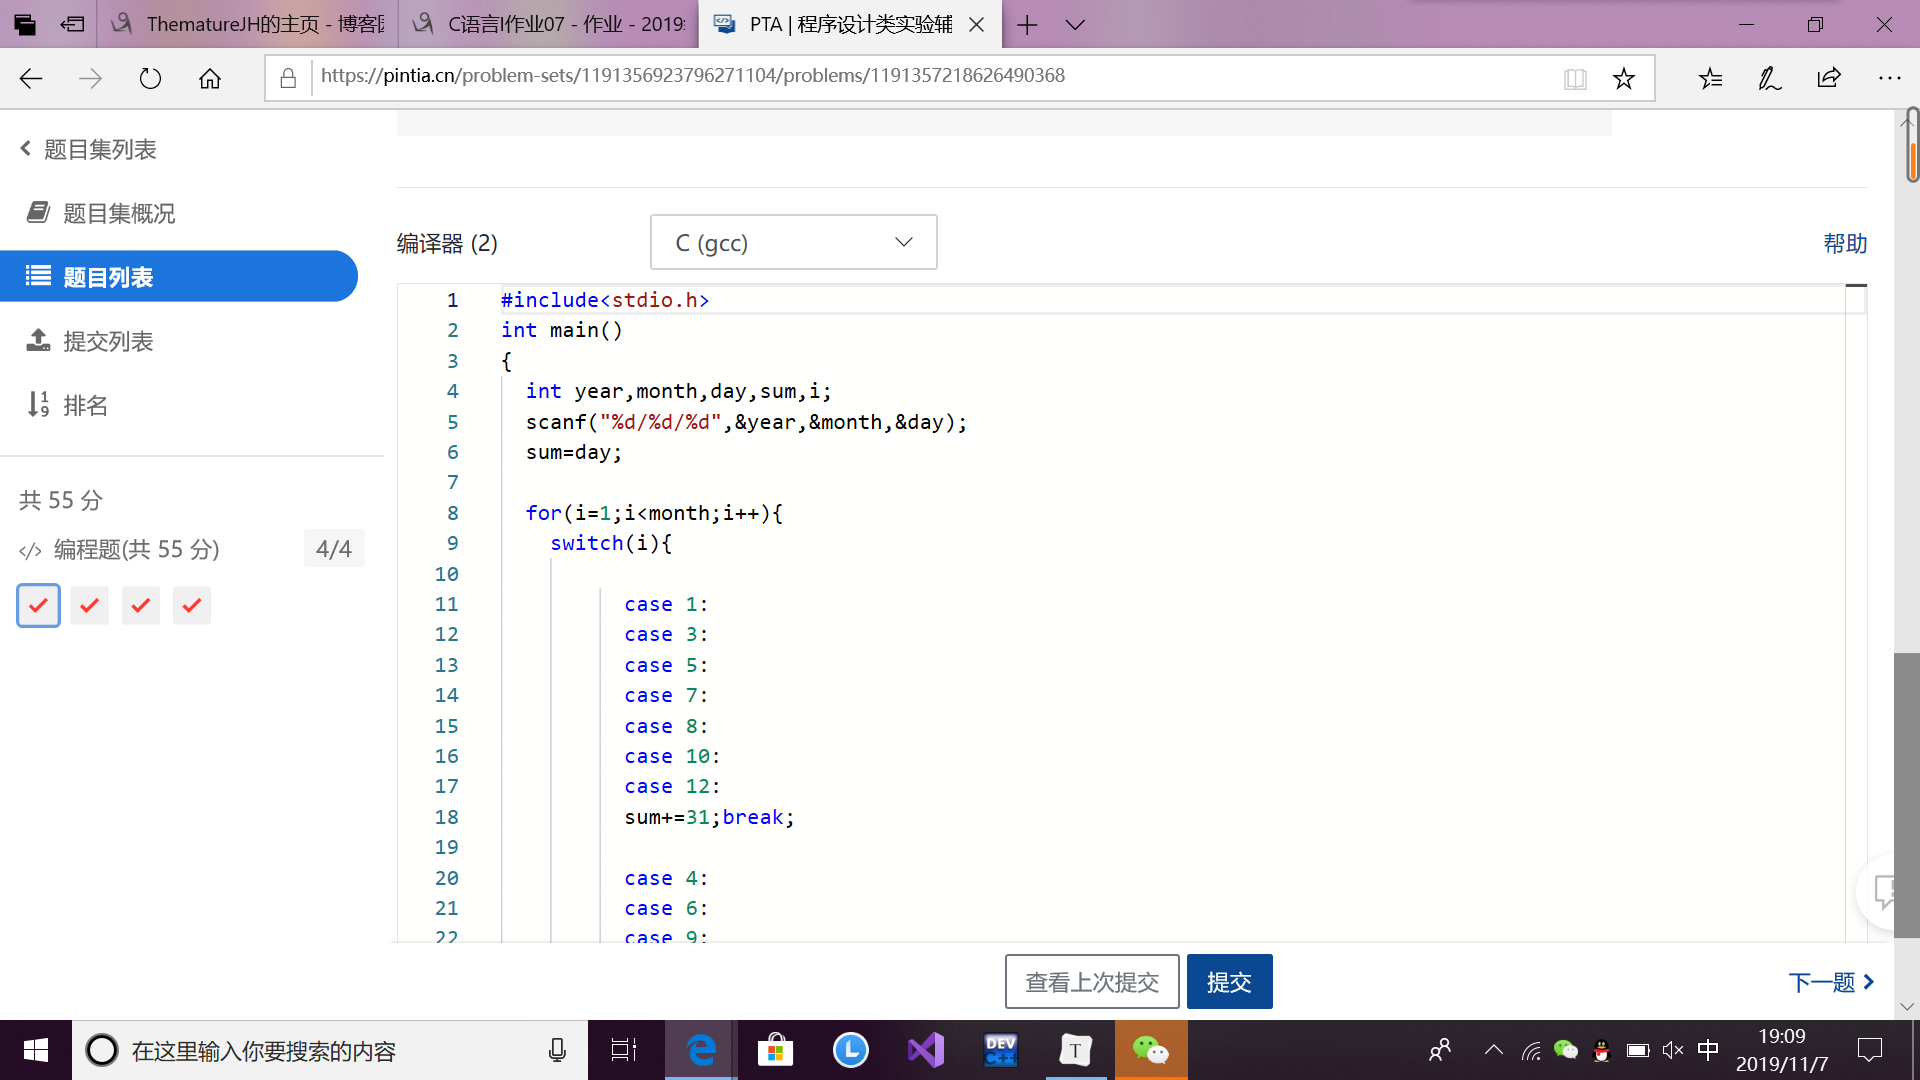The image size is (1920, 1080).
Task: Open the C (gcc) compiler dropdown
Action: 793,242
